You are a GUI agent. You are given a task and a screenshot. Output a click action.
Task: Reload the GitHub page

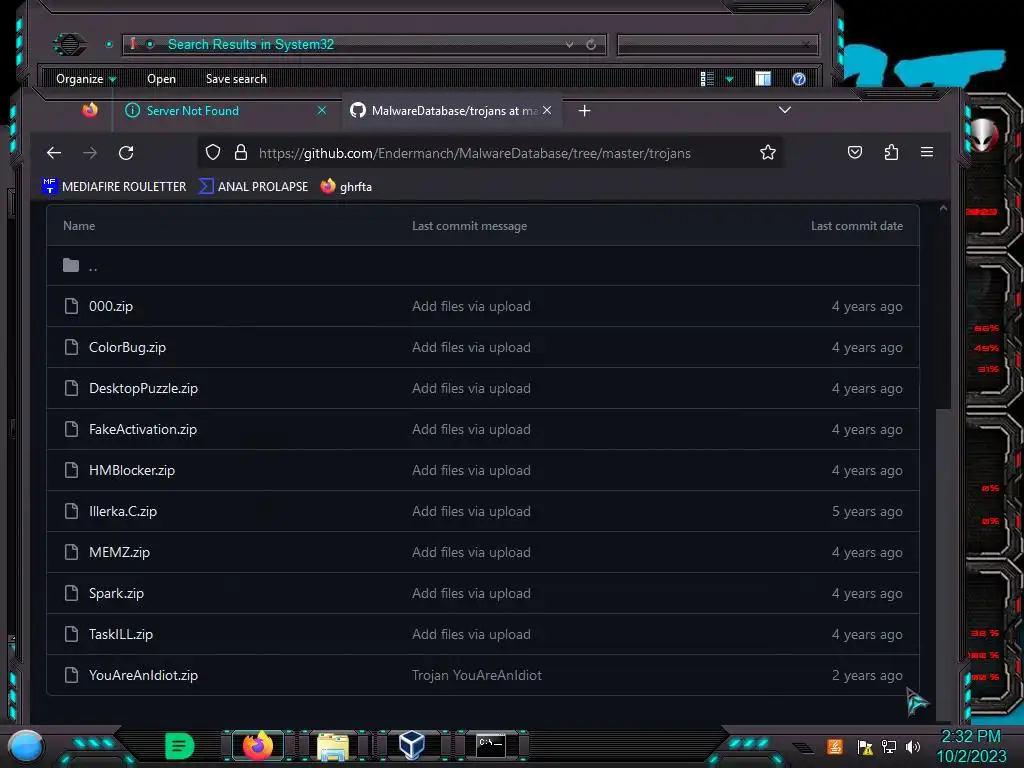pos(126,153)
